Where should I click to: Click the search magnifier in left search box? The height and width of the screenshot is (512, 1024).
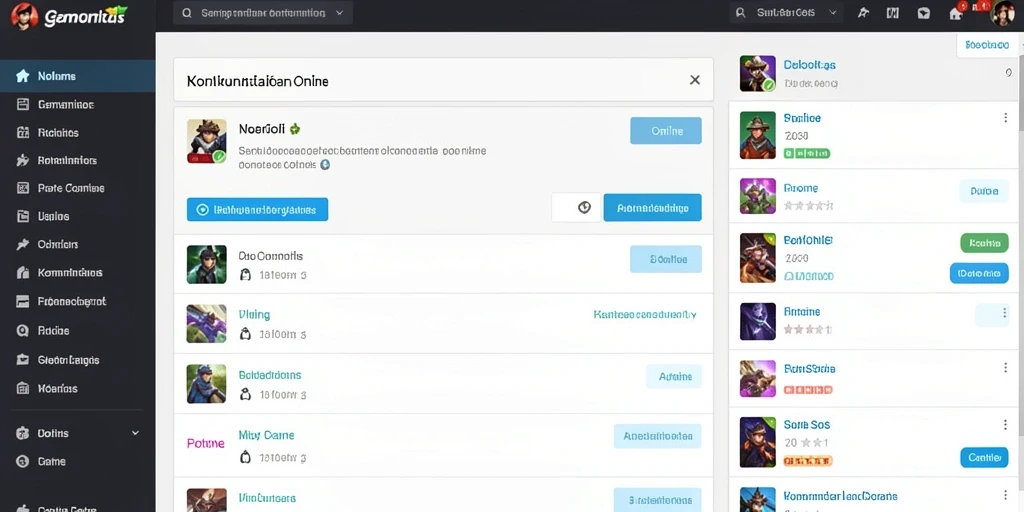(187, 12)
